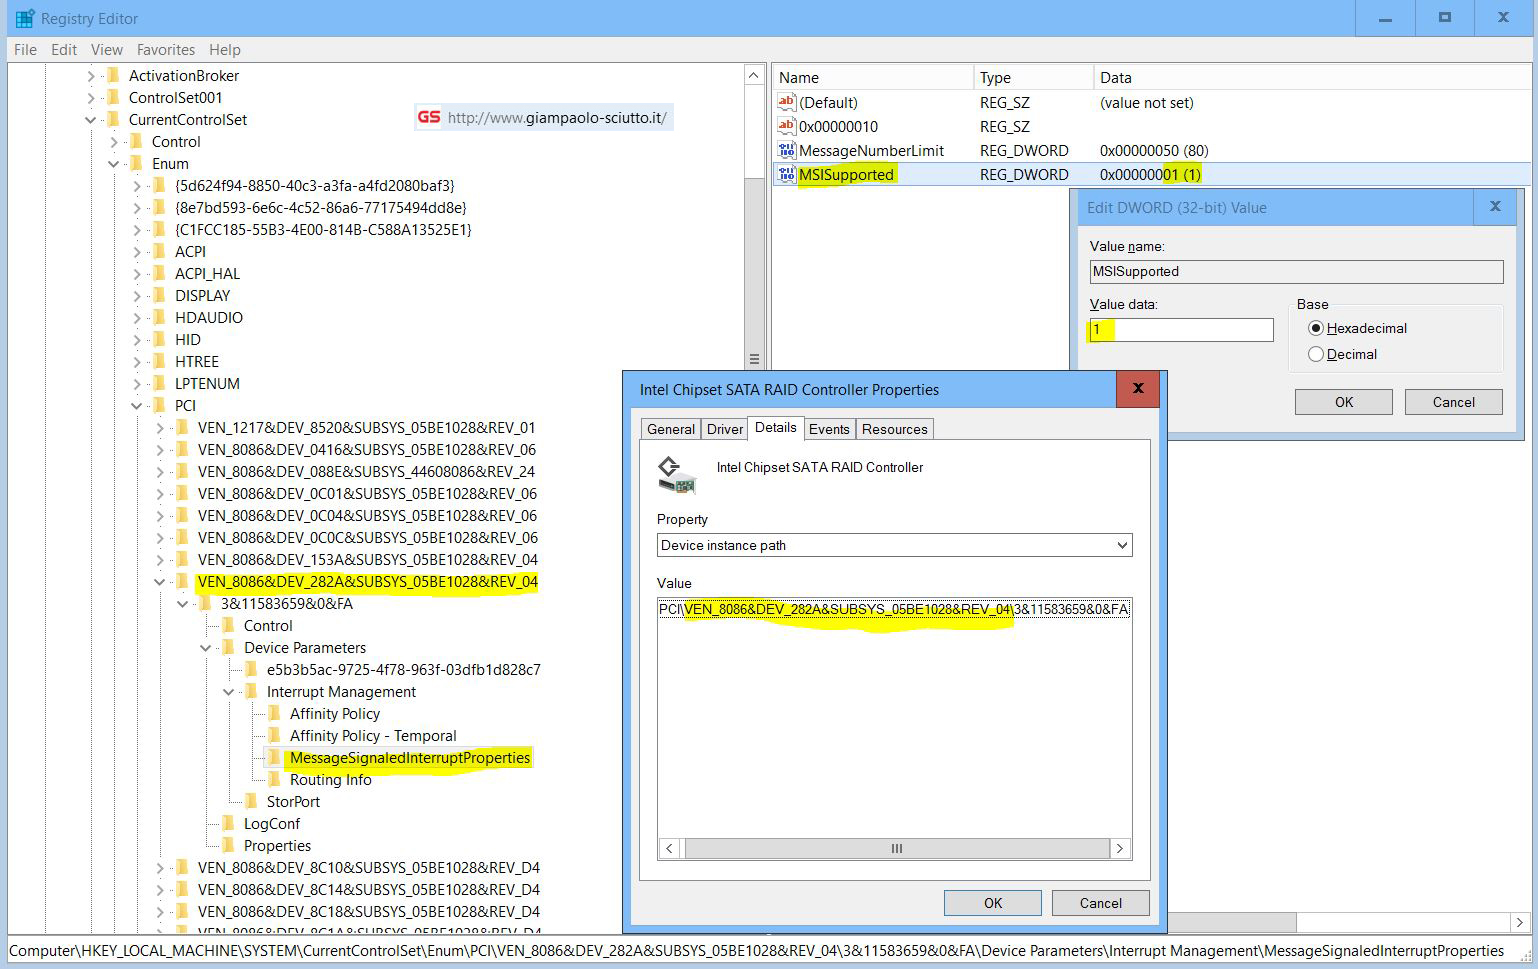Close the Edit DWORD dialog with X

click(1495, 207)
